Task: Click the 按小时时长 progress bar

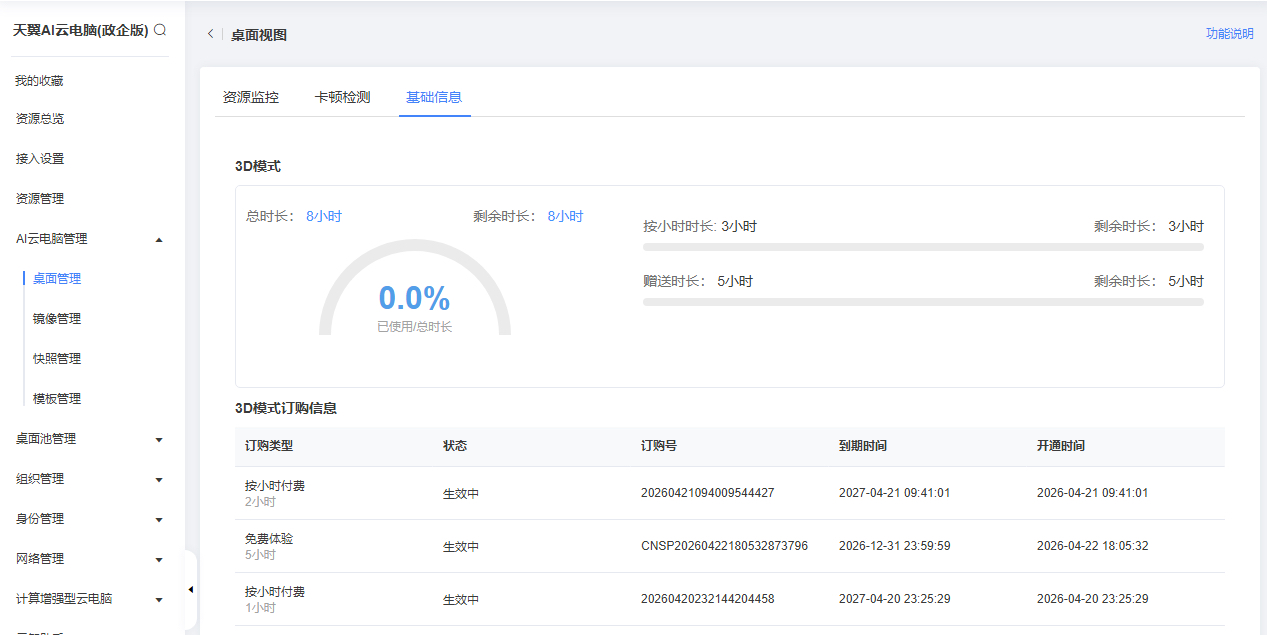Action: pos(922,247)
